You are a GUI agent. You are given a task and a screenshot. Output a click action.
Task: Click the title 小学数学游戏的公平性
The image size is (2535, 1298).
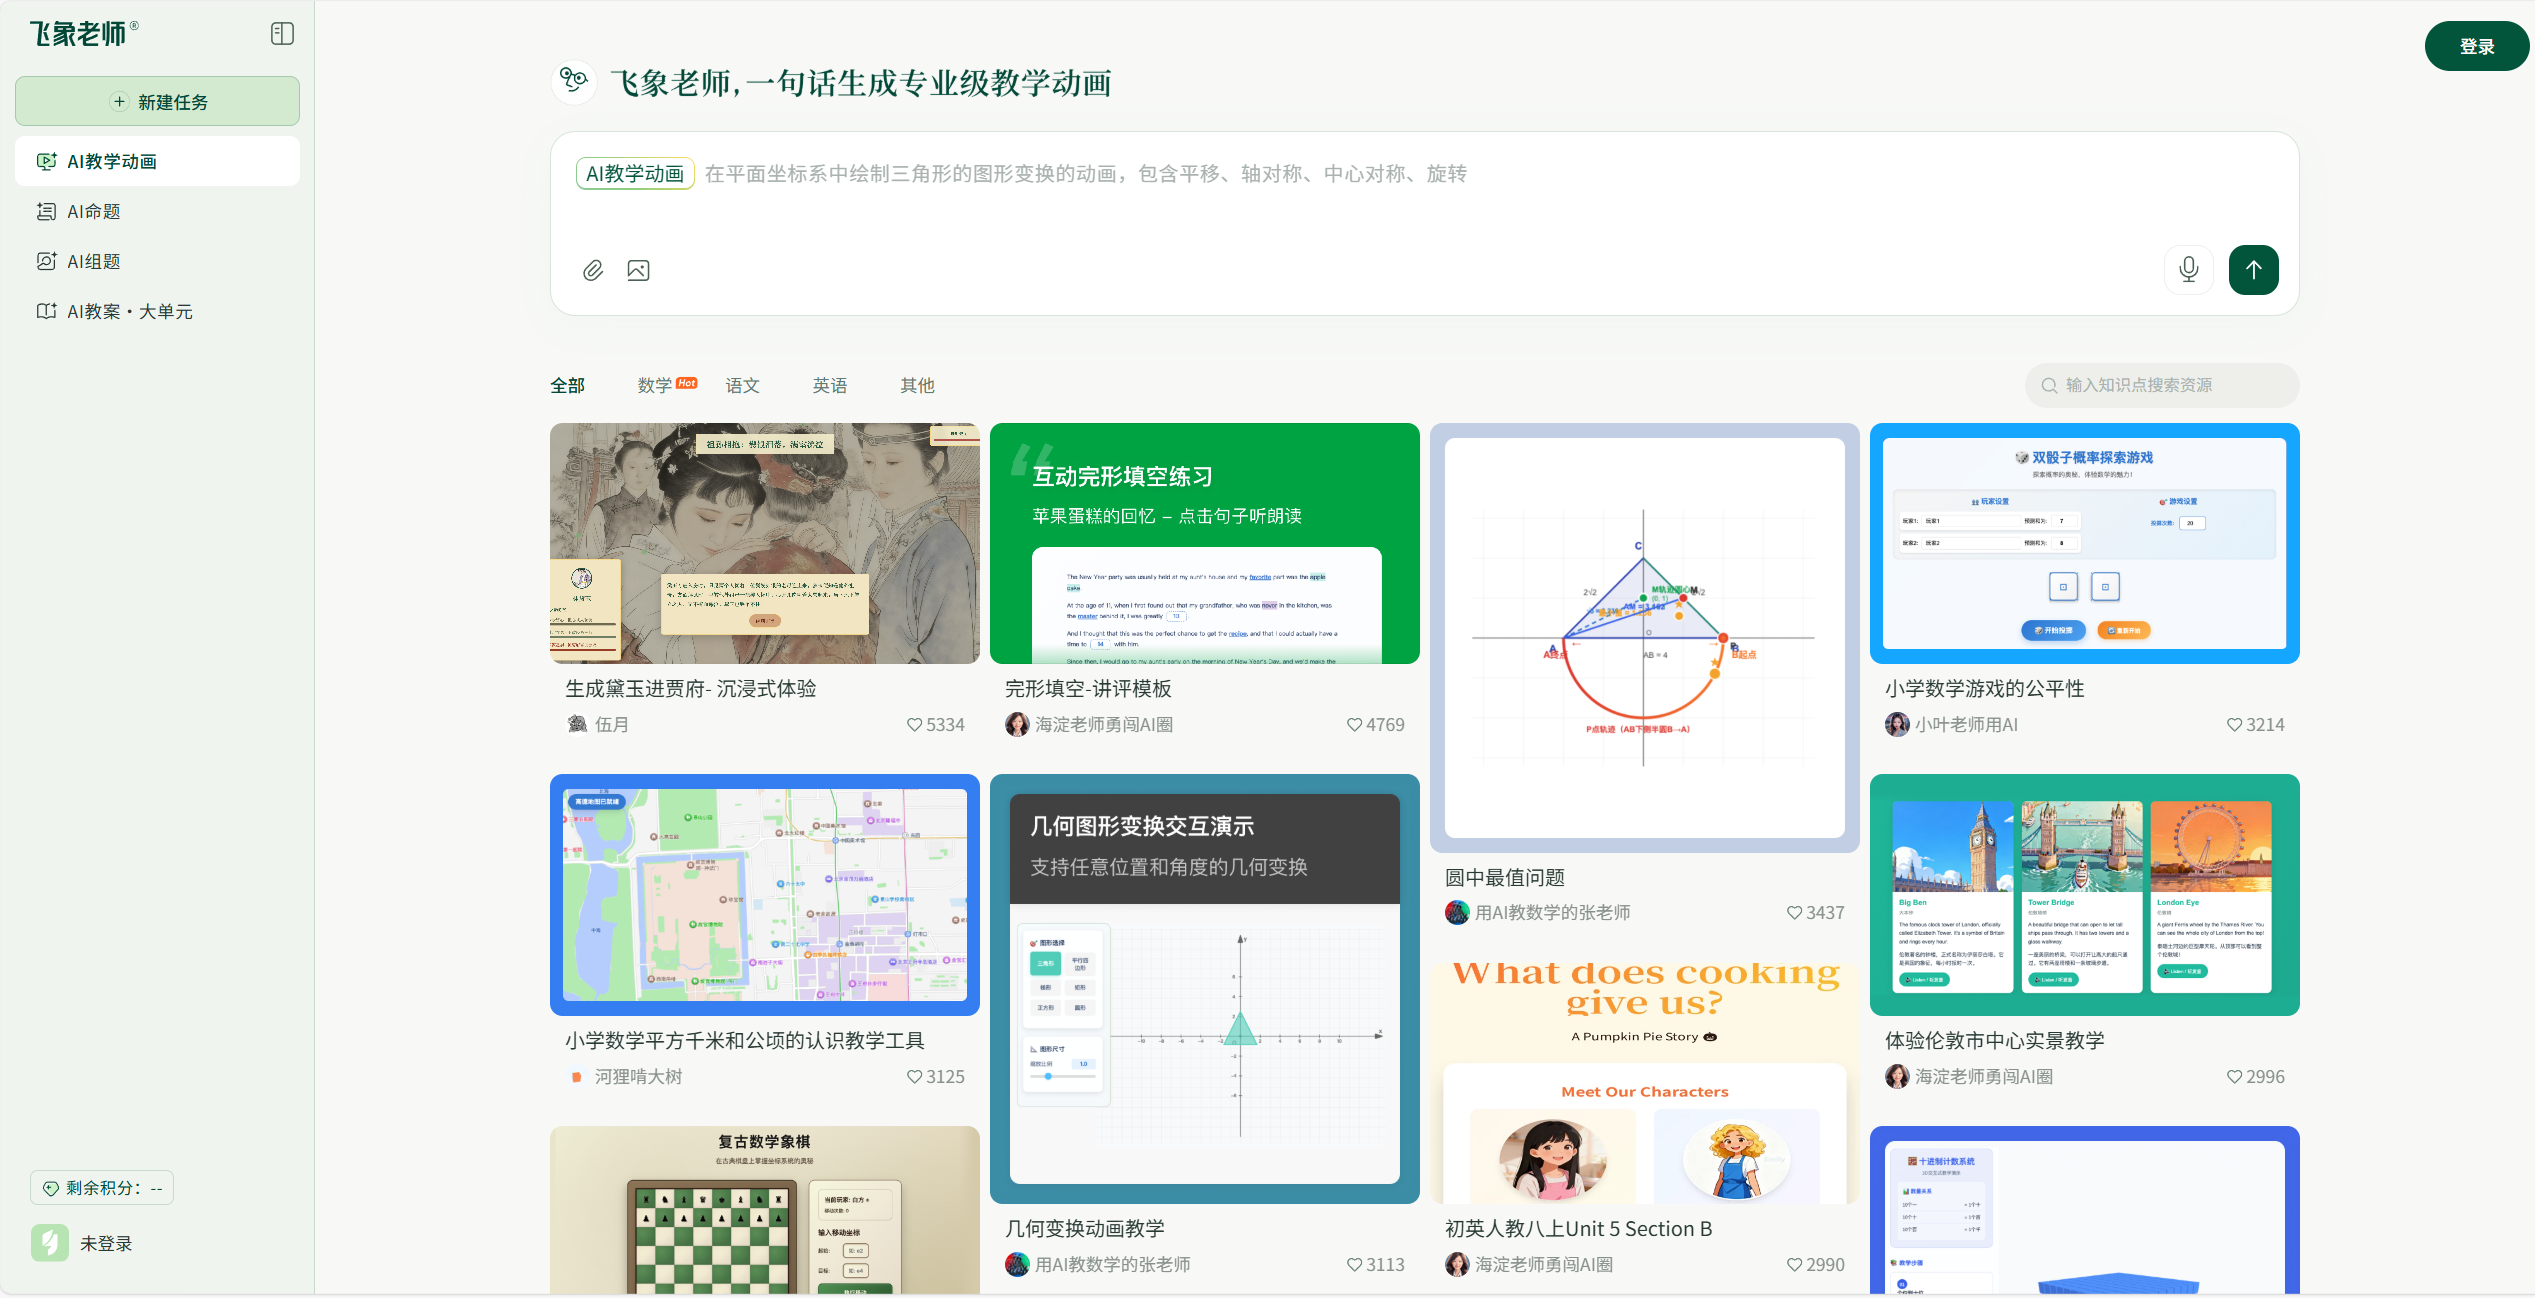pos(1985,689)
